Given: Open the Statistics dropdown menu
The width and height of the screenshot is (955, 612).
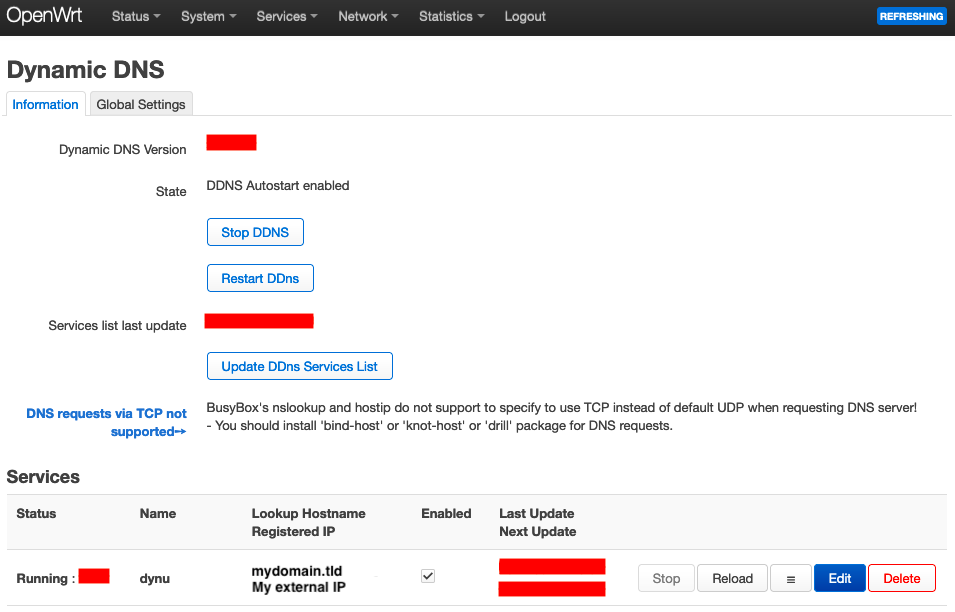Looking at the screenshot, I should point(451,16).
